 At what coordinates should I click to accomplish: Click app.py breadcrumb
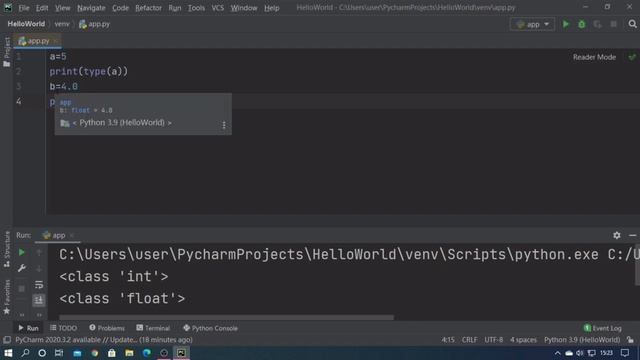(x=95, y=24)
